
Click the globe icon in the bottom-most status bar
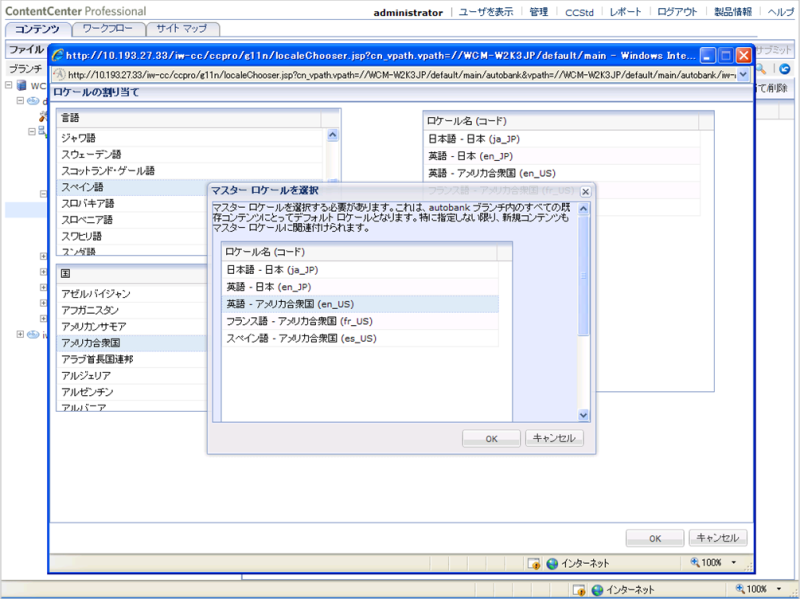[597, 589]
